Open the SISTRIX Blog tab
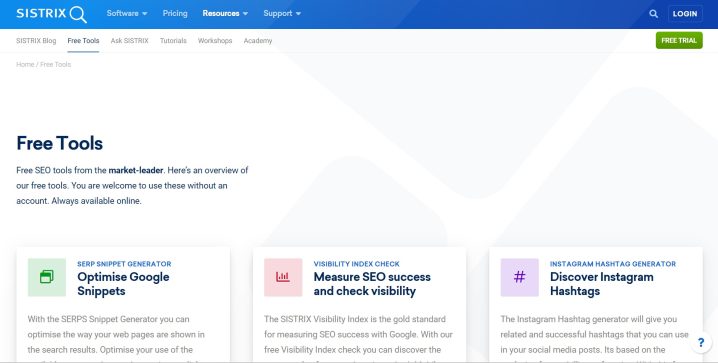The image size is (718, 363). point(36,41)
